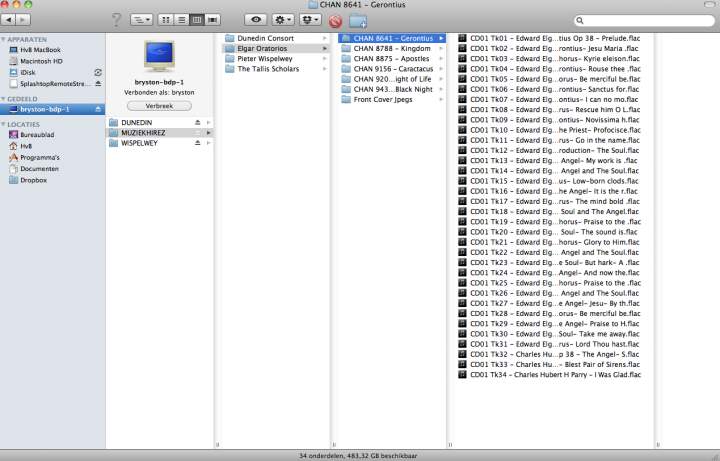The width and height of the screenshot is (720, 461).
Task: Click the window toolbar toggle pill button
Action: (710, 4)
